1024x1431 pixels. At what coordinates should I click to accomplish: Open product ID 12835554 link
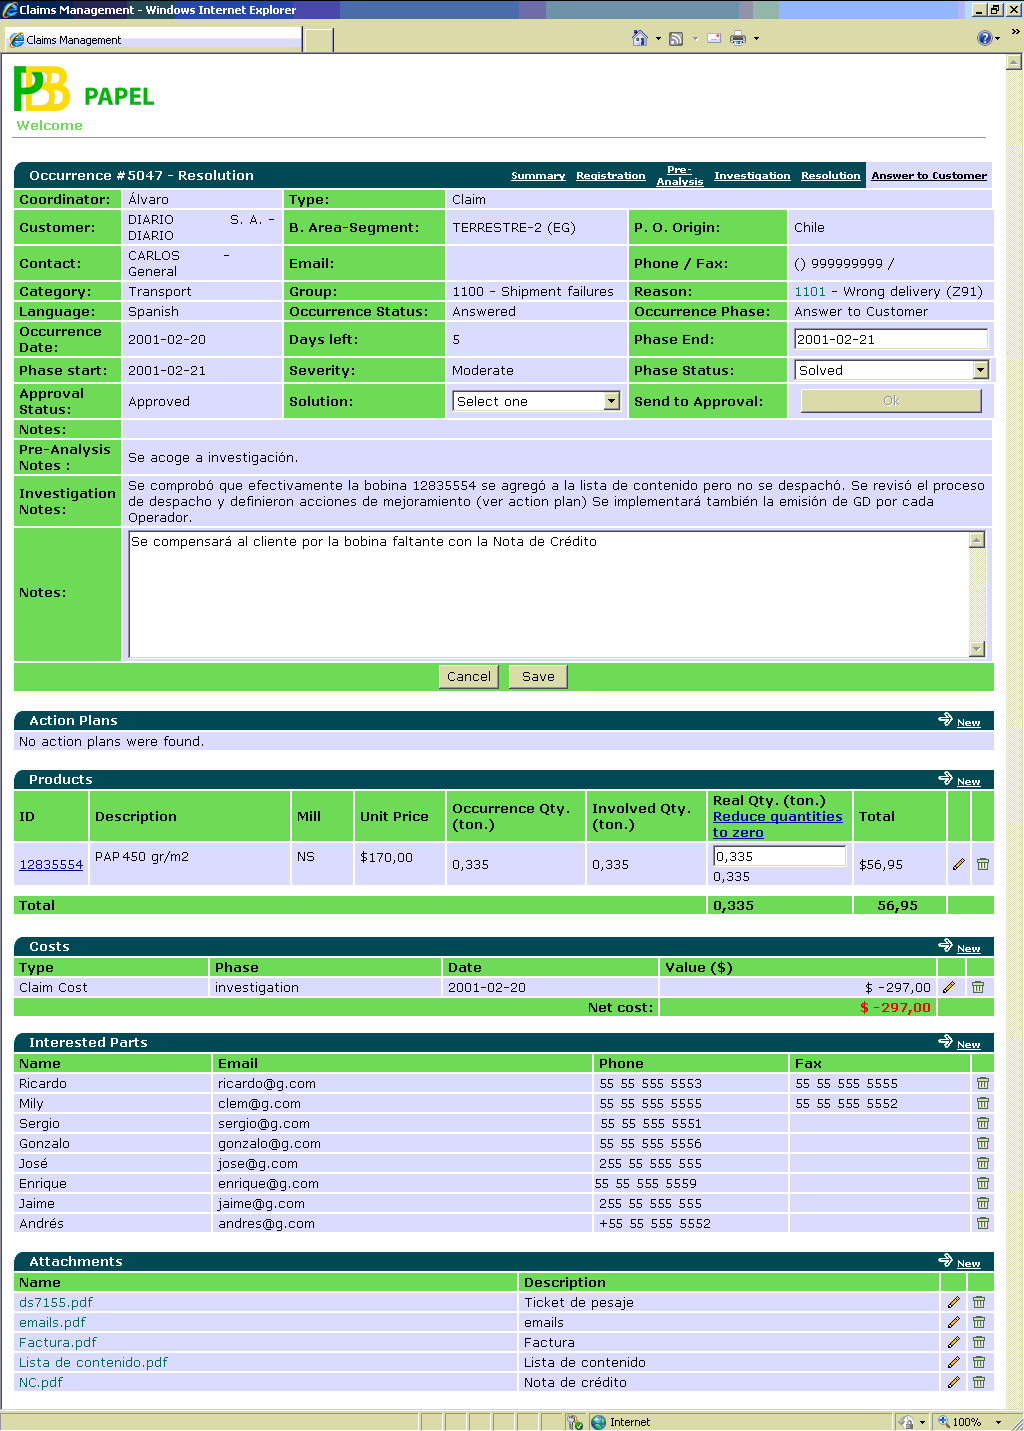51,865
